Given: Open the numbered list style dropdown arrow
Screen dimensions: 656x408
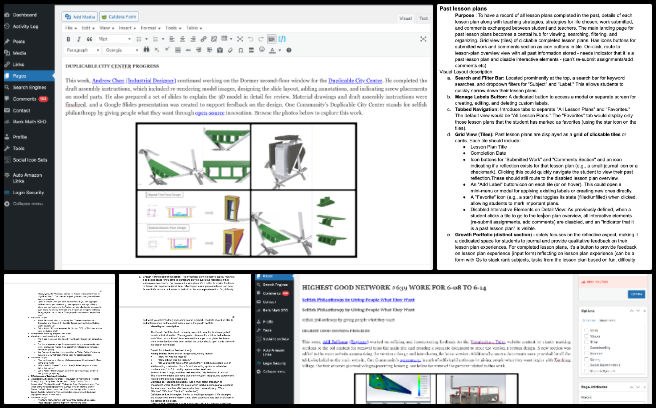Looking at the screenshot, I should tap(163, 39).
